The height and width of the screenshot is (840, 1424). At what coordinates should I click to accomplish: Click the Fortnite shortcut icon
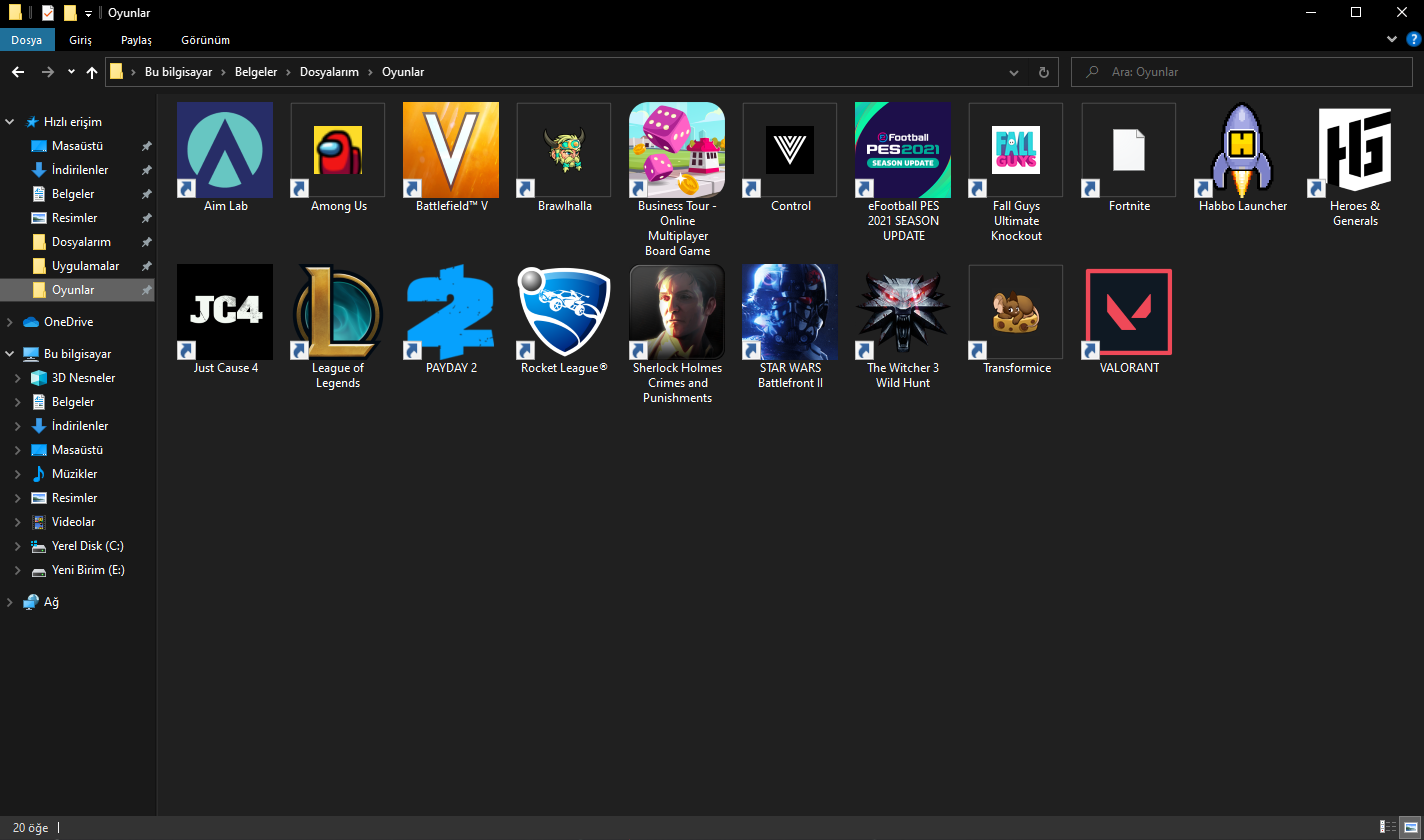pyautogui.click(x=1129, y=150)
